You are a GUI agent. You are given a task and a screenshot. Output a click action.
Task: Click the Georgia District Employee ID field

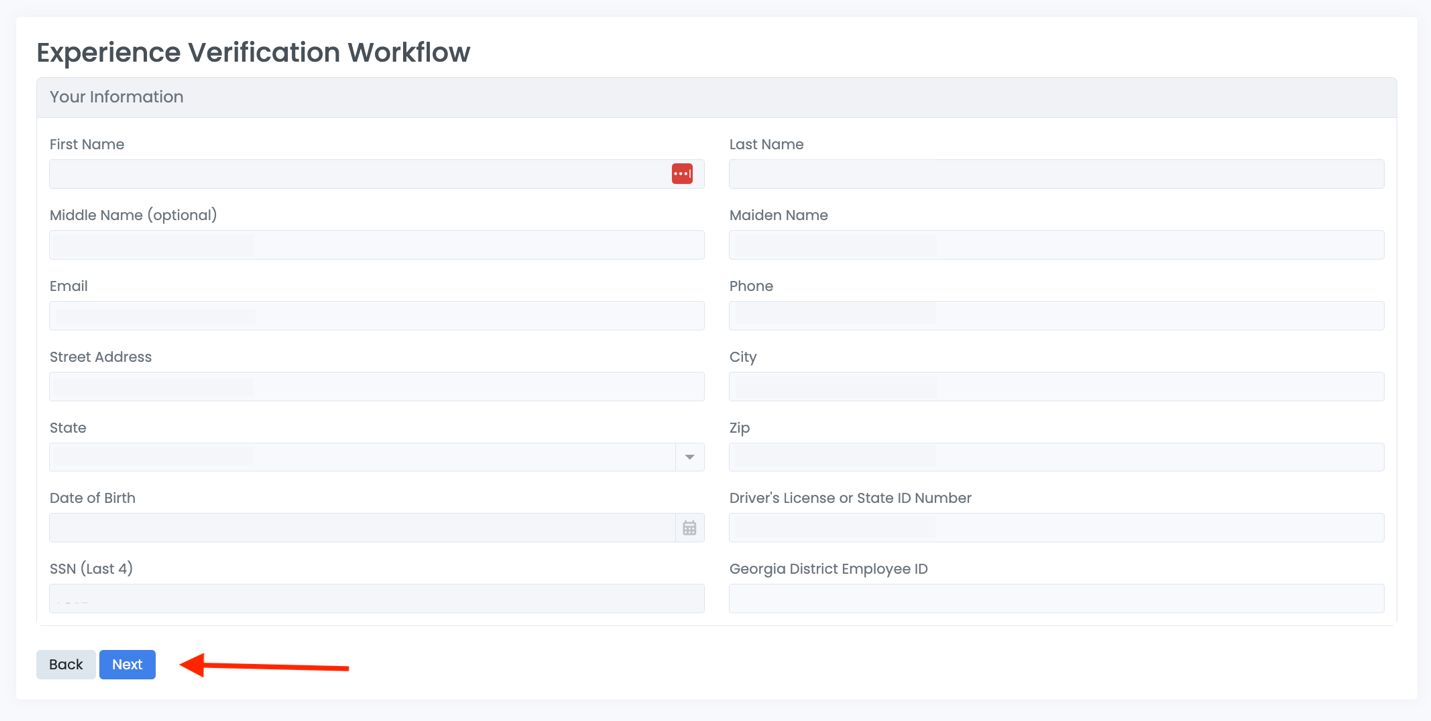[x=1055, y=598]
